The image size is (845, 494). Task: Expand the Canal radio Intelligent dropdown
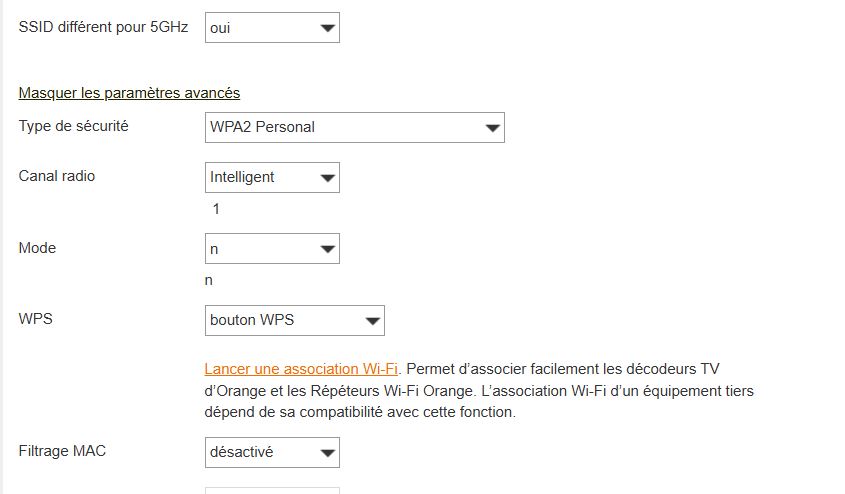tap(271, 177)
